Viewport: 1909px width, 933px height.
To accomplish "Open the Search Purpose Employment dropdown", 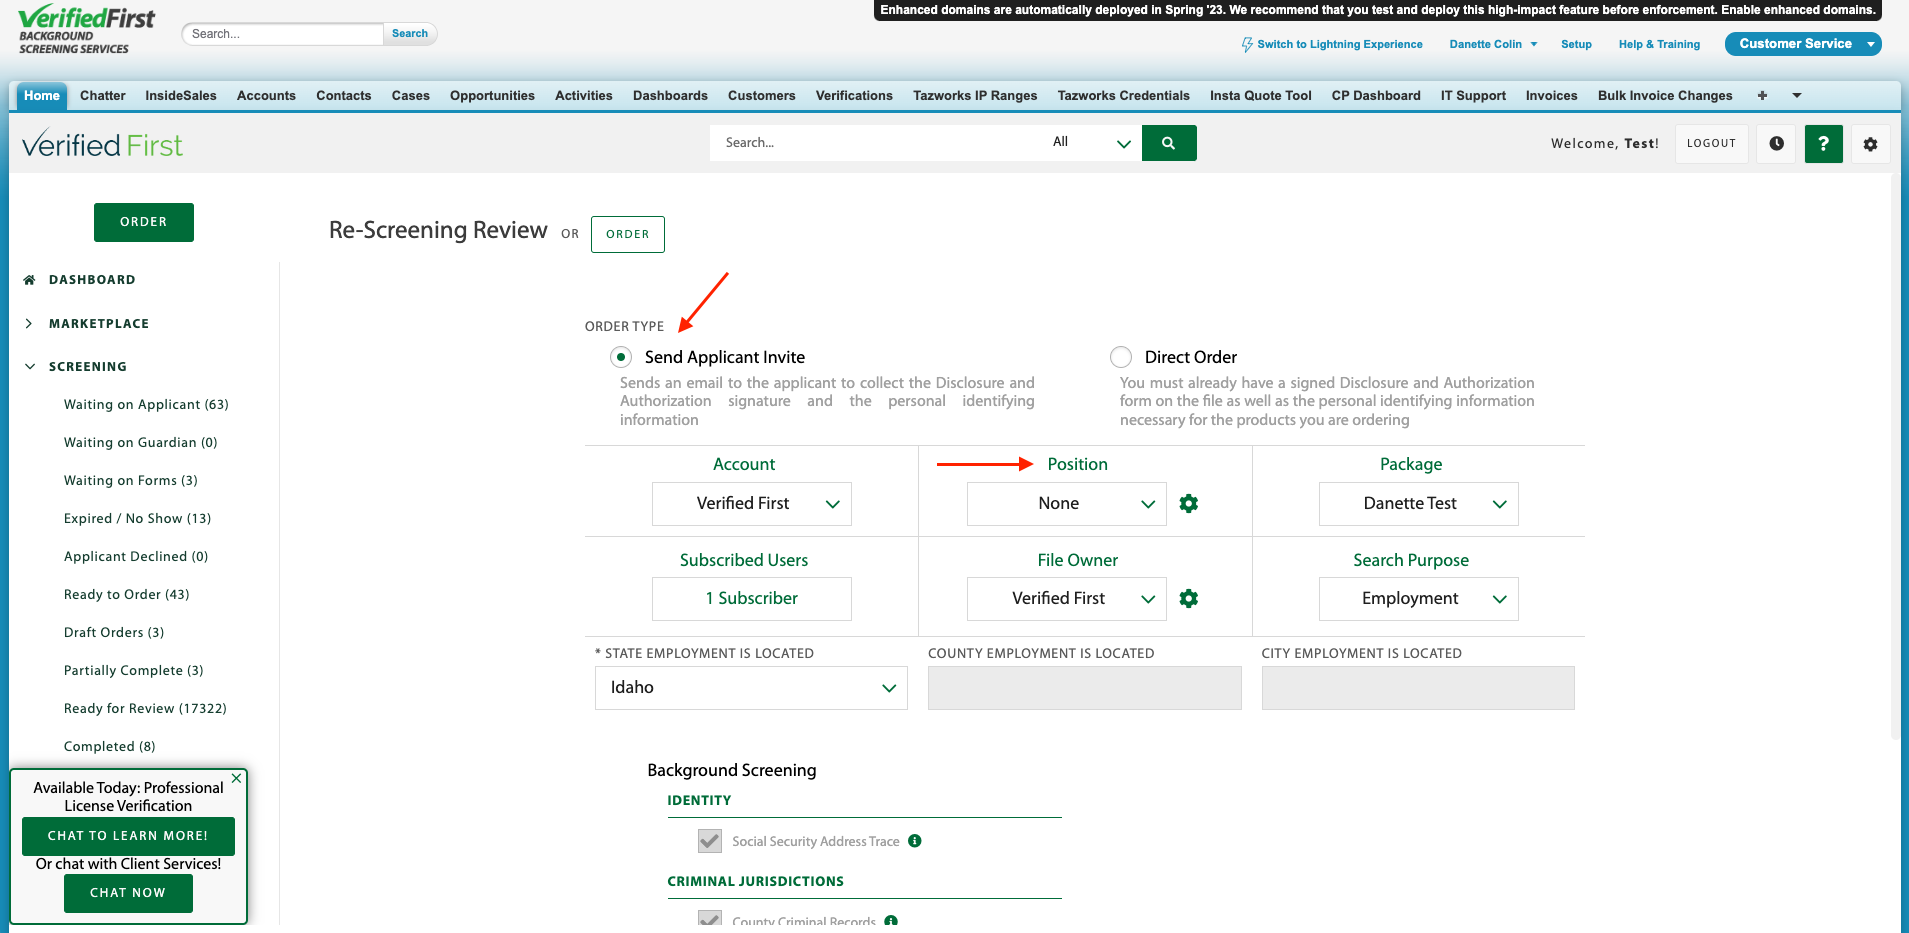I will point(1419,599).
